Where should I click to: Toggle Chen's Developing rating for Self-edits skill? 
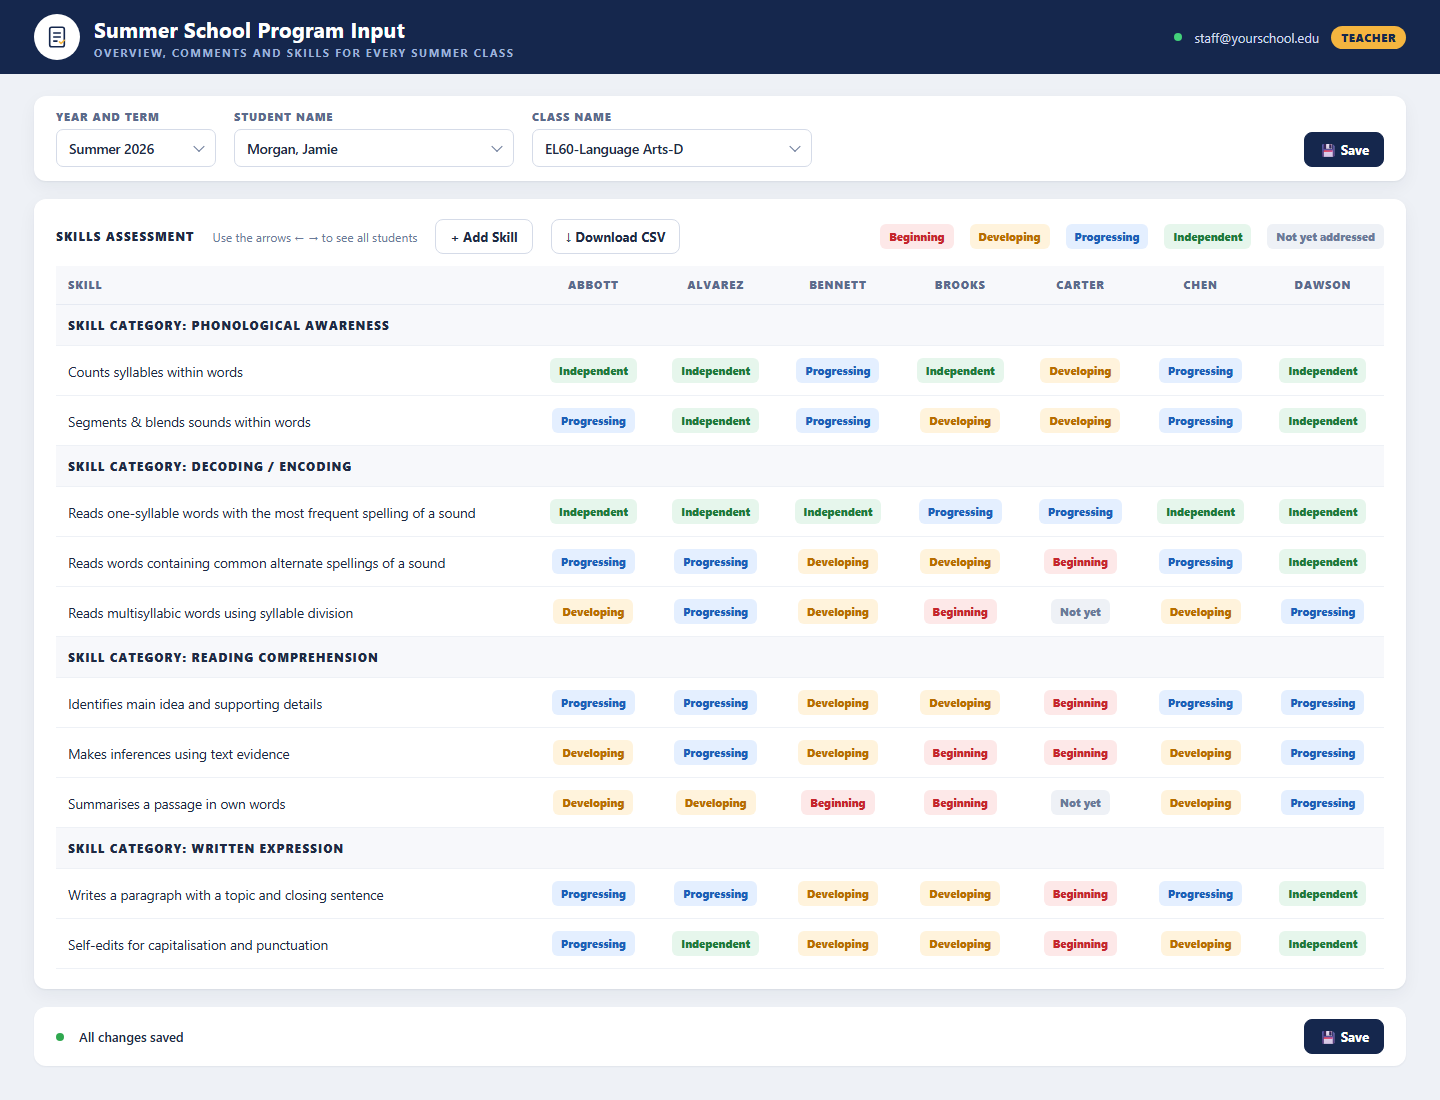point(1200,944)
